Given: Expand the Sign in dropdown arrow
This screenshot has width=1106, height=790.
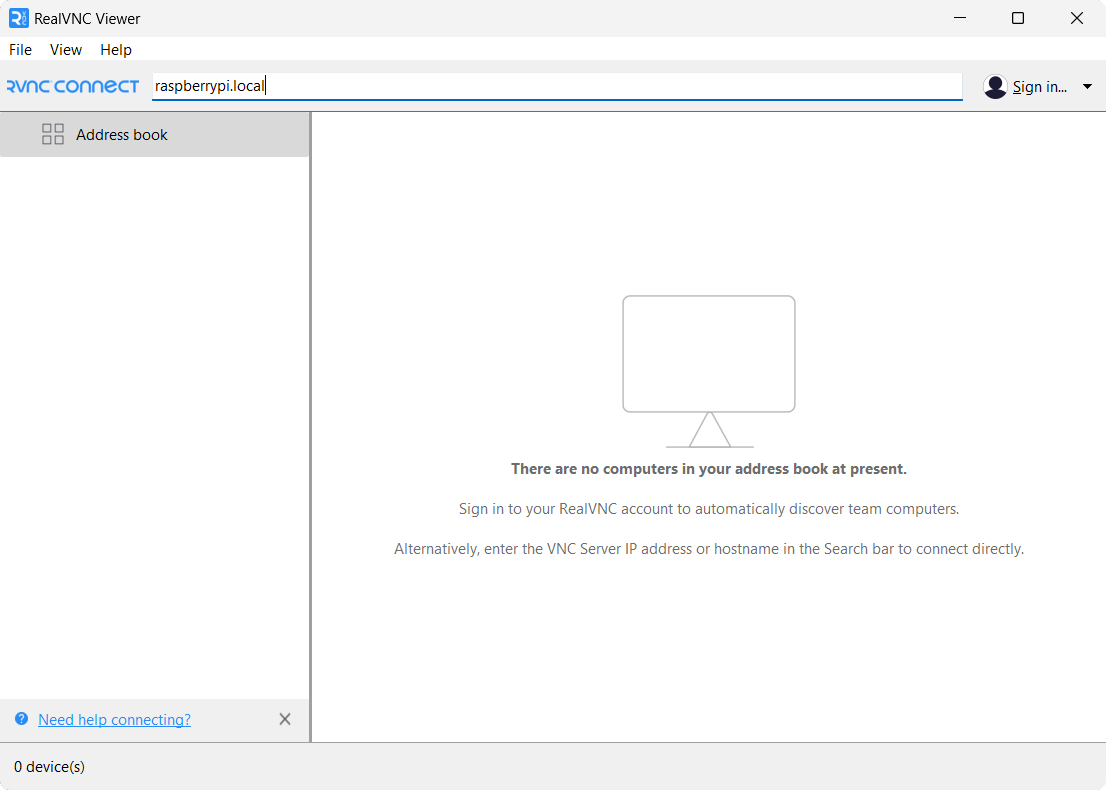Looking at the screenshot, I should pyautogui.click(x=1086, y=87).
